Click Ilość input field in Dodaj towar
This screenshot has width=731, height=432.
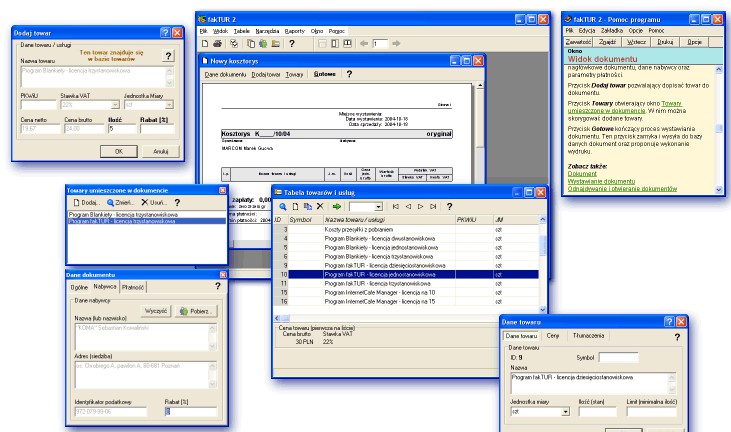[x=122, y=129]
